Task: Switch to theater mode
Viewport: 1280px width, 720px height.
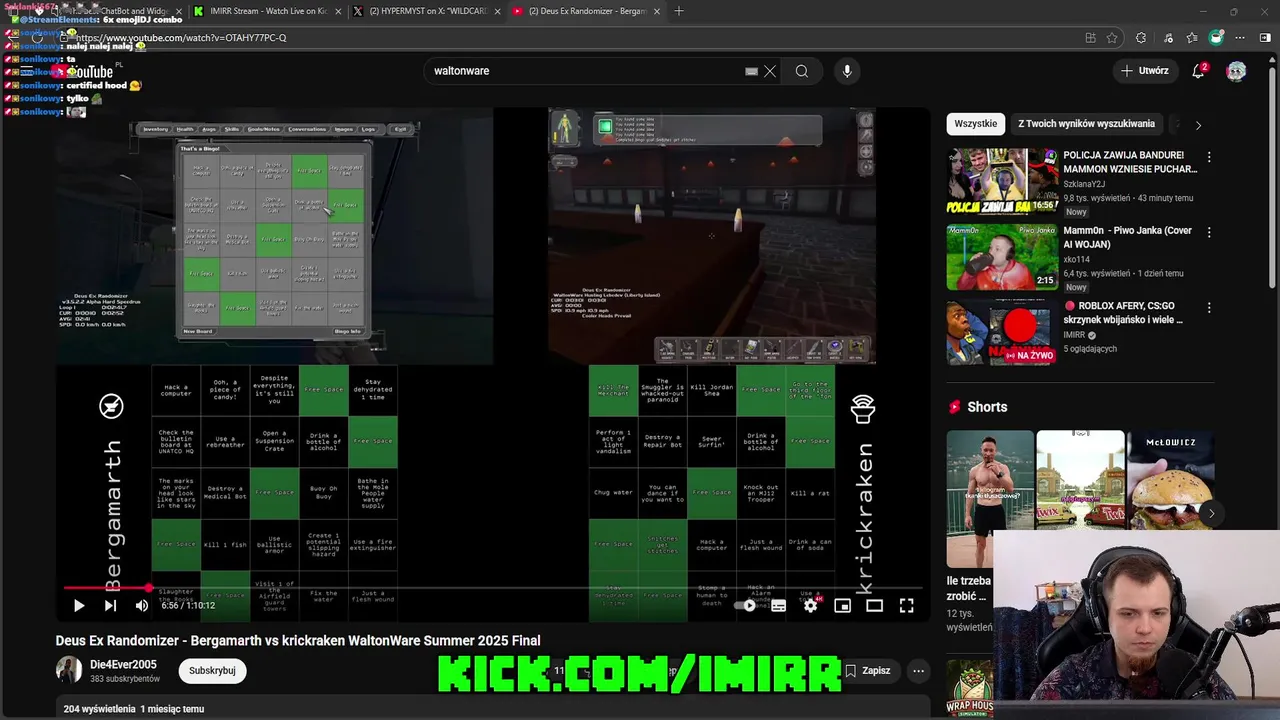Action: pyautogui.click(x=874, y=605)
